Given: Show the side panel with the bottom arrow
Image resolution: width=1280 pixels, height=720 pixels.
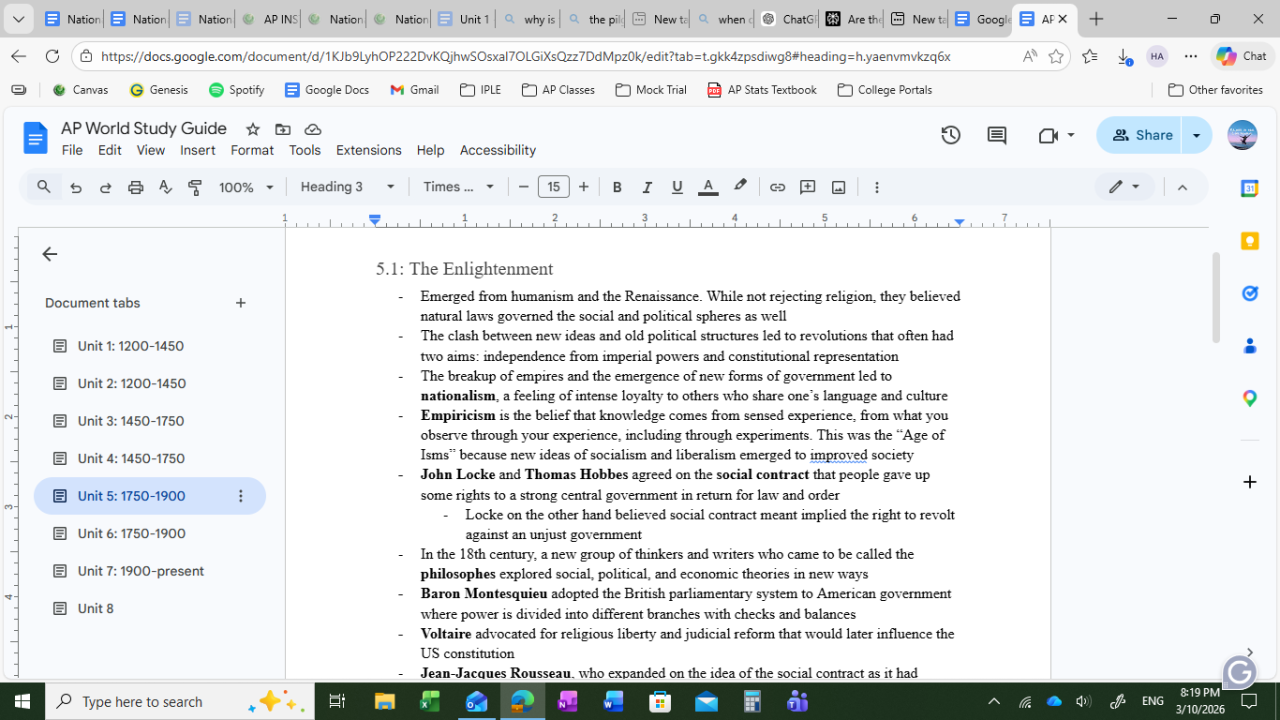Looking at the screenshot, I should click(1249, 653).
